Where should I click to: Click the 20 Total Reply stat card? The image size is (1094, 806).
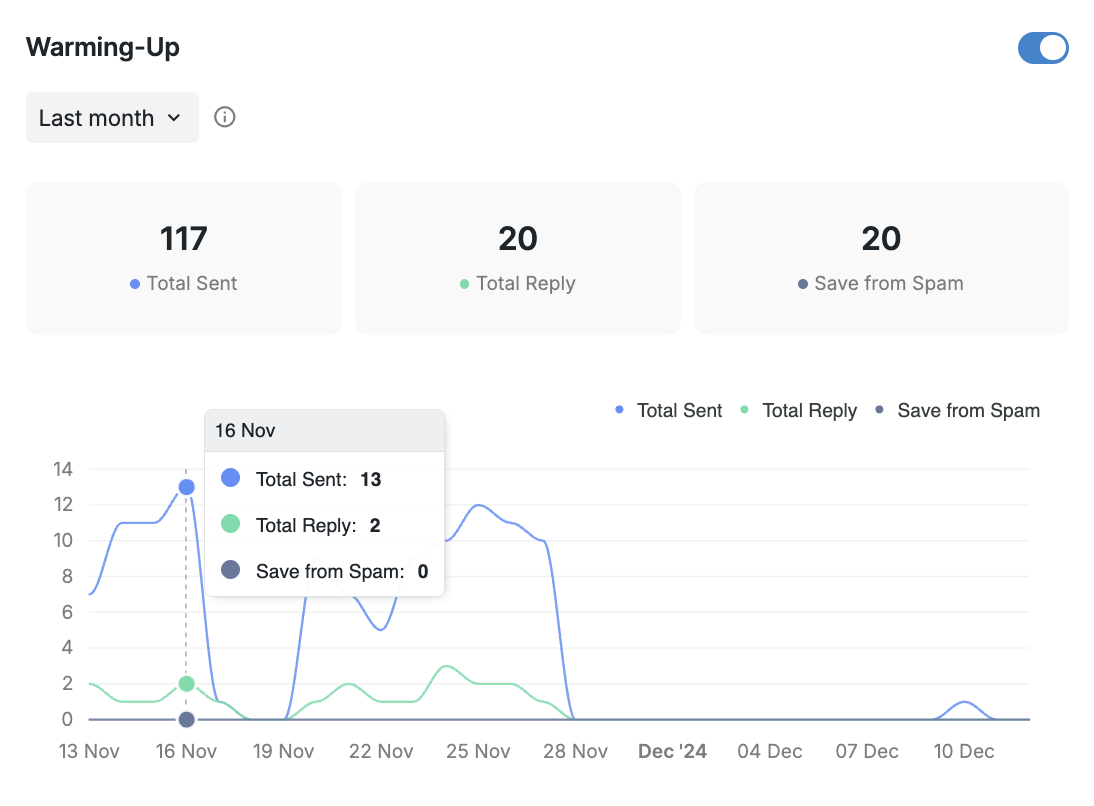[517, 258]
